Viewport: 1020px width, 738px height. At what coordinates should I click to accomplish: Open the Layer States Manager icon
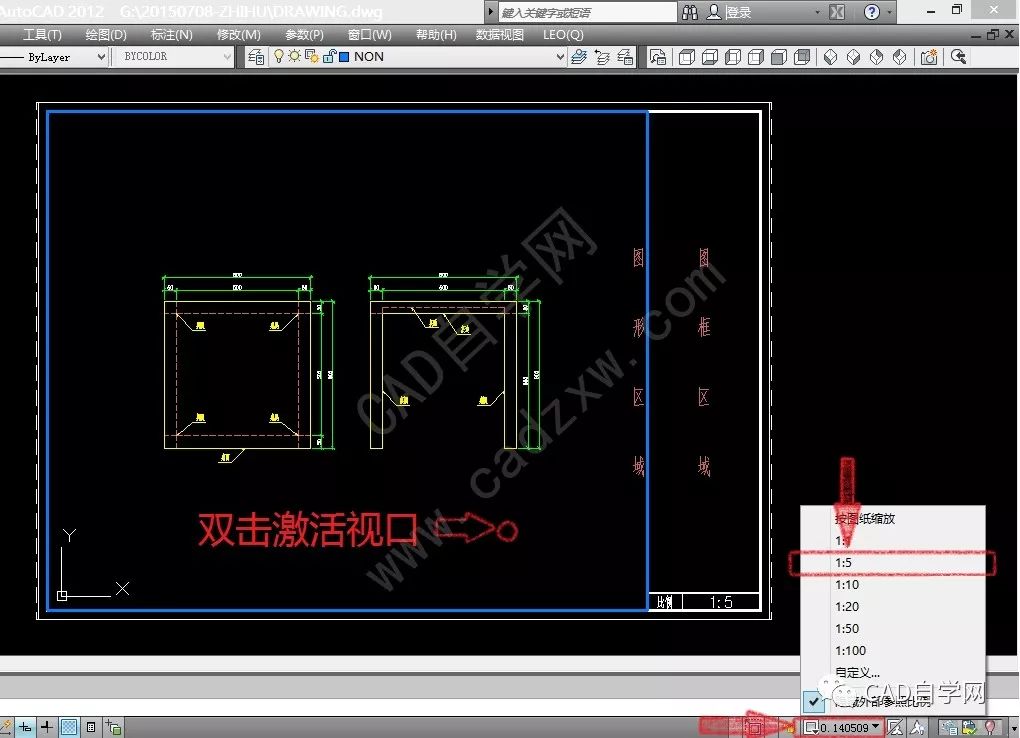tap(624, 57)
